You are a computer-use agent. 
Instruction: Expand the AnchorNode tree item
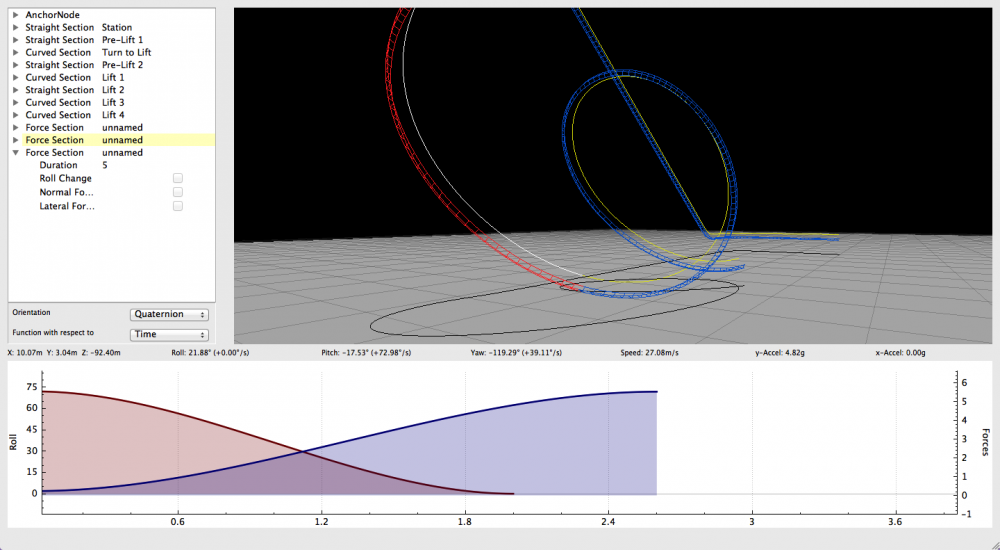pos(15,15)
